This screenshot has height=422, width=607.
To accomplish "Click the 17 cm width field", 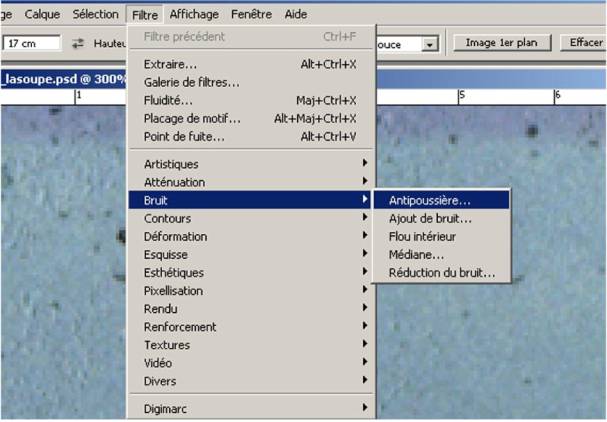I will pos(32,43).
